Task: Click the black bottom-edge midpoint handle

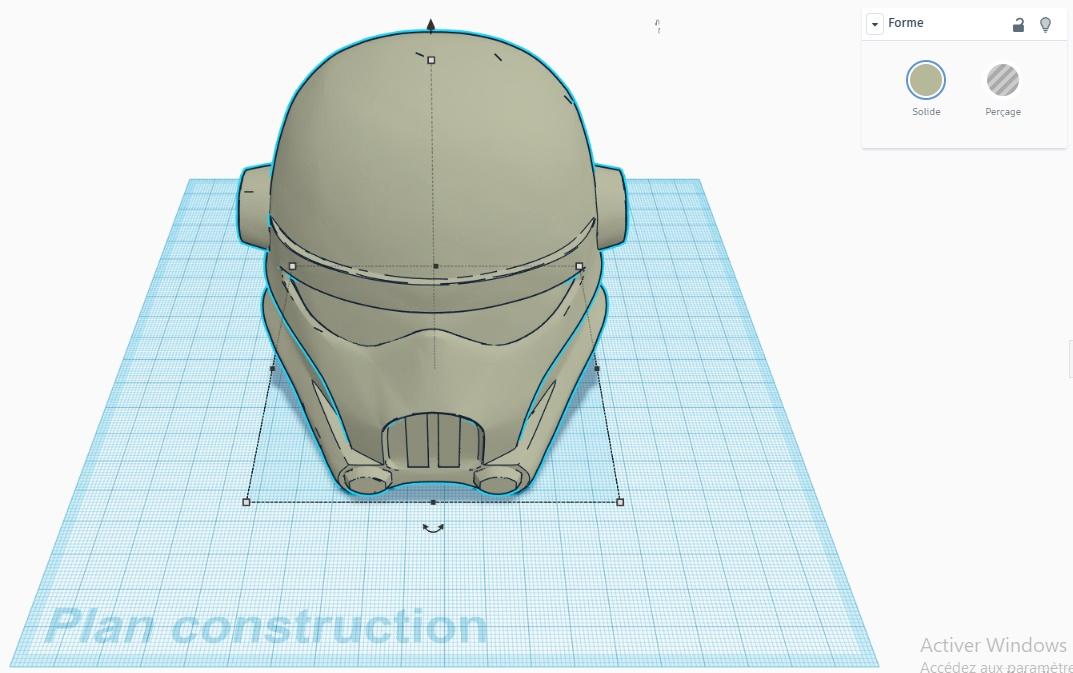Action: tap(433, 502)
